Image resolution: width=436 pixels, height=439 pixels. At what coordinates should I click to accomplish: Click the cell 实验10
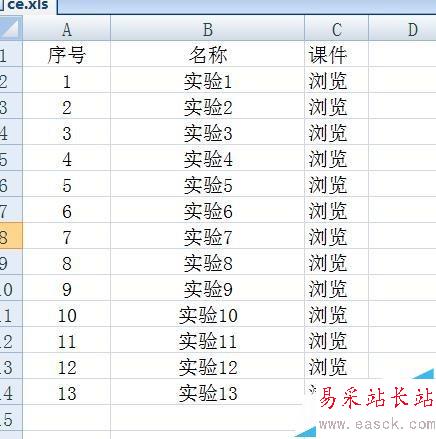(207, 315)
